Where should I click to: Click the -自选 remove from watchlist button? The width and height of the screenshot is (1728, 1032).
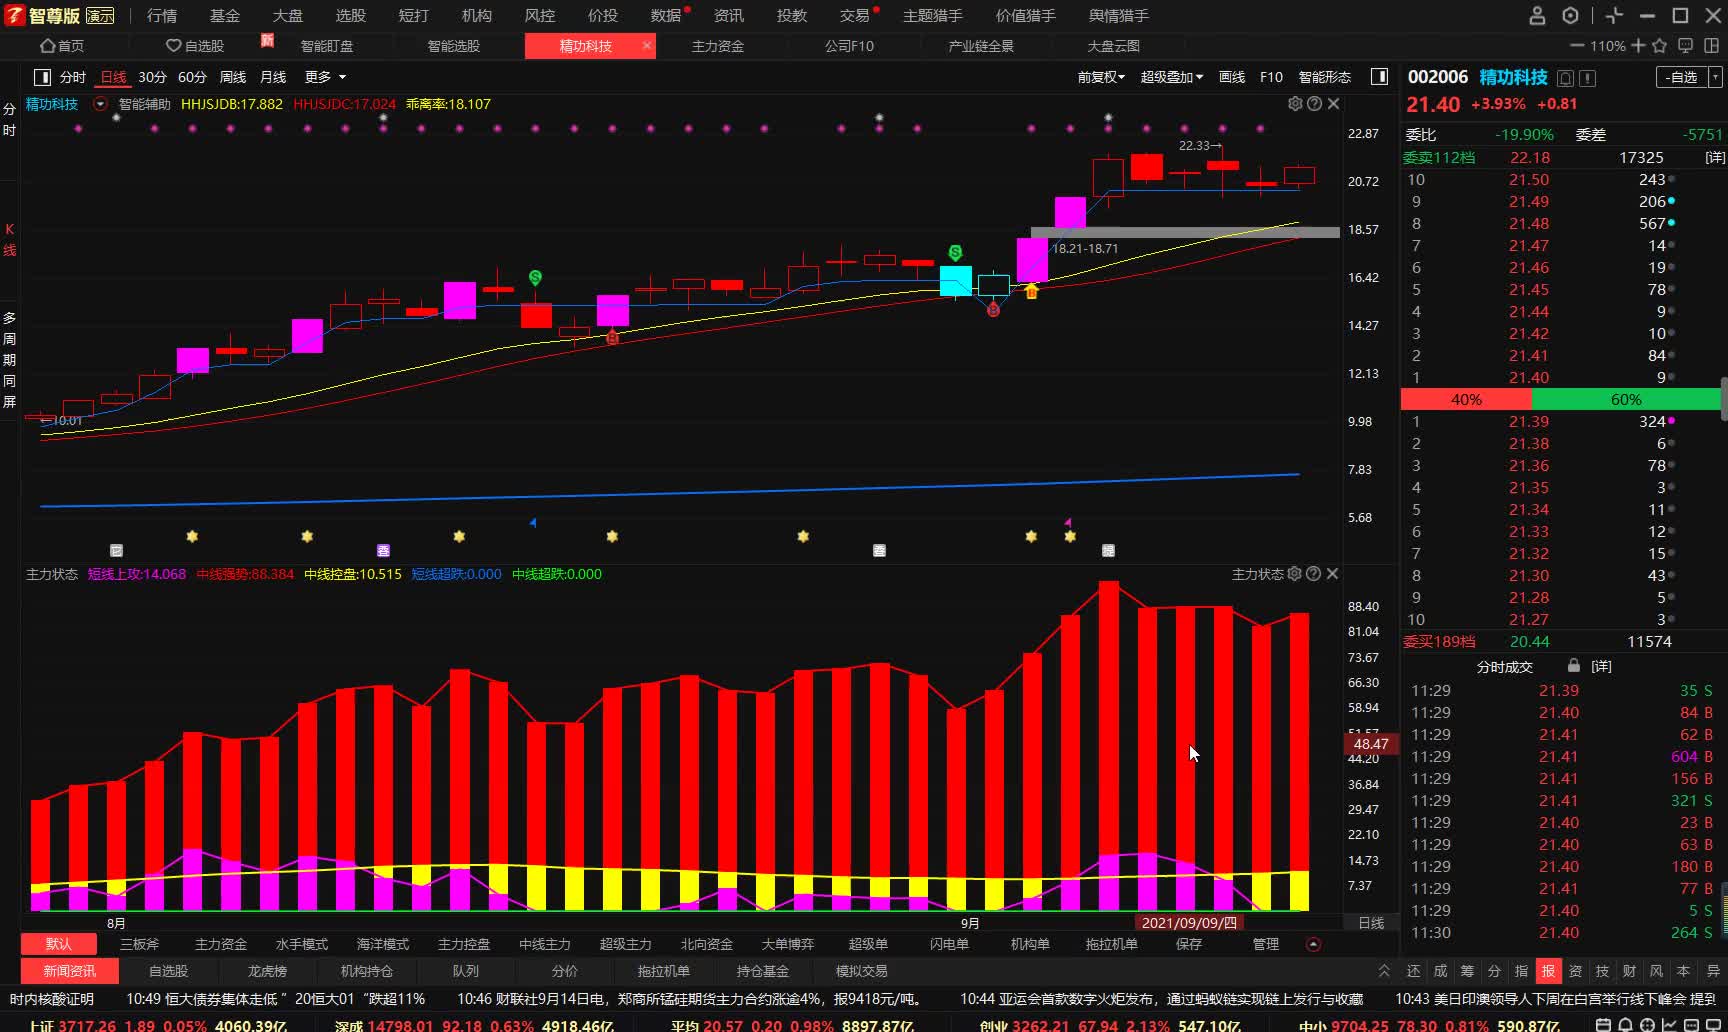(1682, 77)
